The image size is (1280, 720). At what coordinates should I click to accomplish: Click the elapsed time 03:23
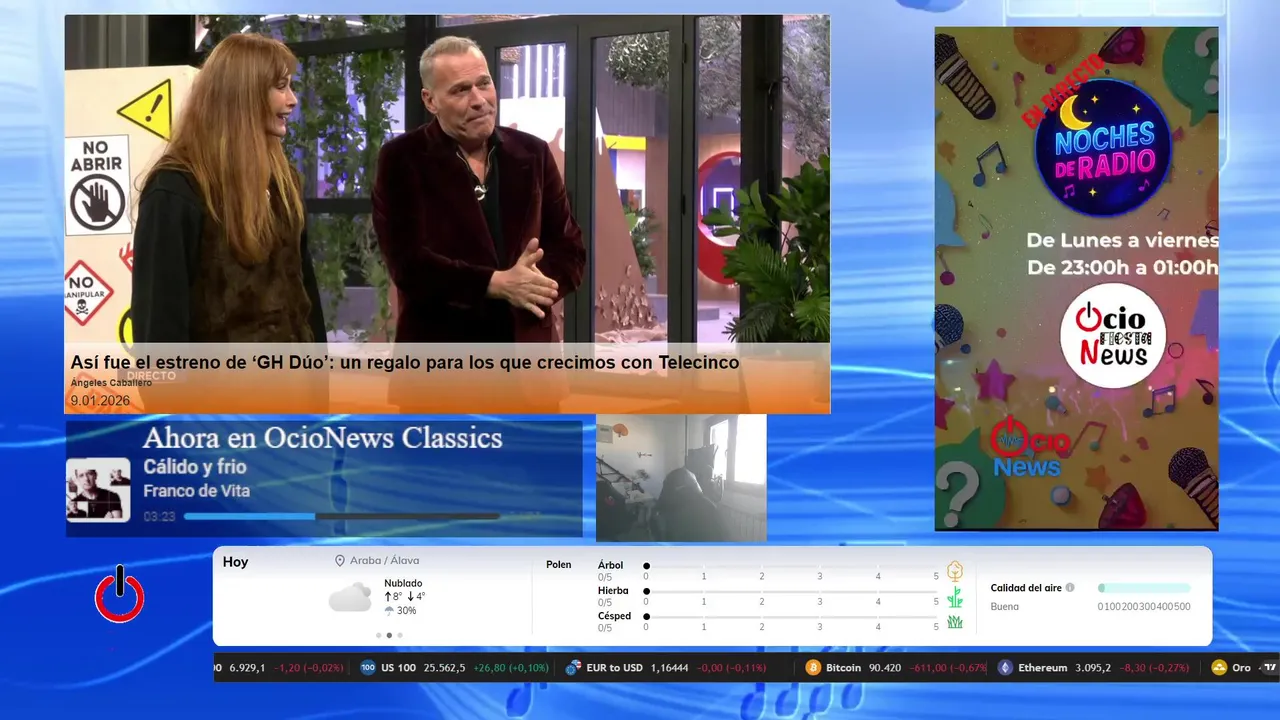pyautogui.click(x=159, y=517)
